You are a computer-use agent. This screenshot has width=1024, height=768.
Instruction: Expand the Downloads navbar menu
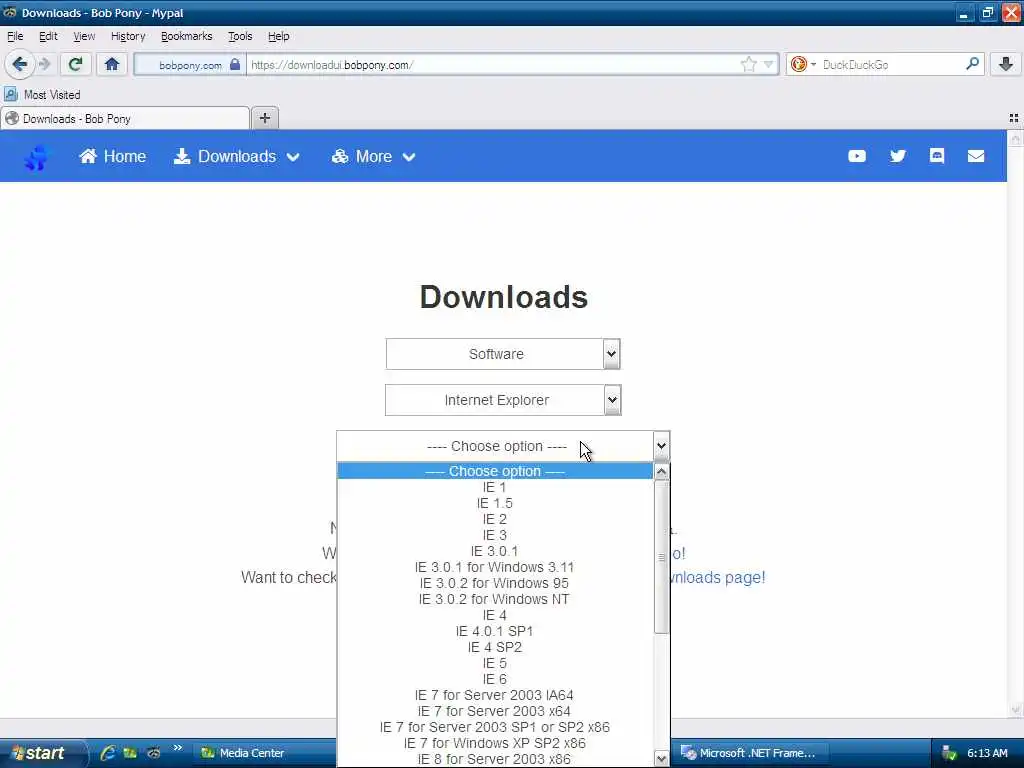[x=236, y=157]
